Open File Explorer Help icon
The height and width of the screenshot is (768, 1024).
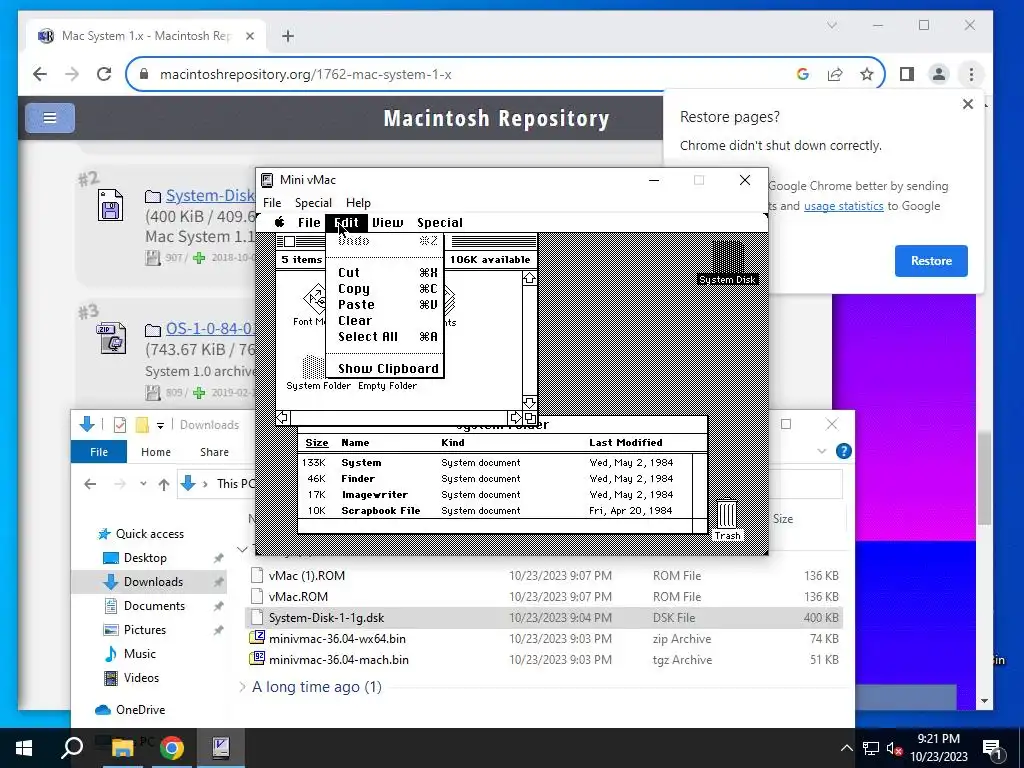844,451
